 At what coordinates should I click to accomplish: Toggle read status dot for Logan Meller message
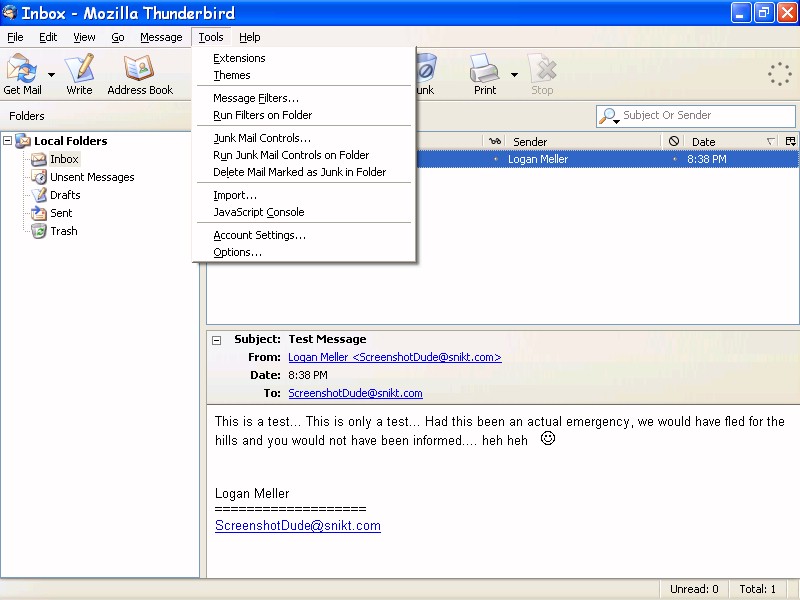click(495, 159)
